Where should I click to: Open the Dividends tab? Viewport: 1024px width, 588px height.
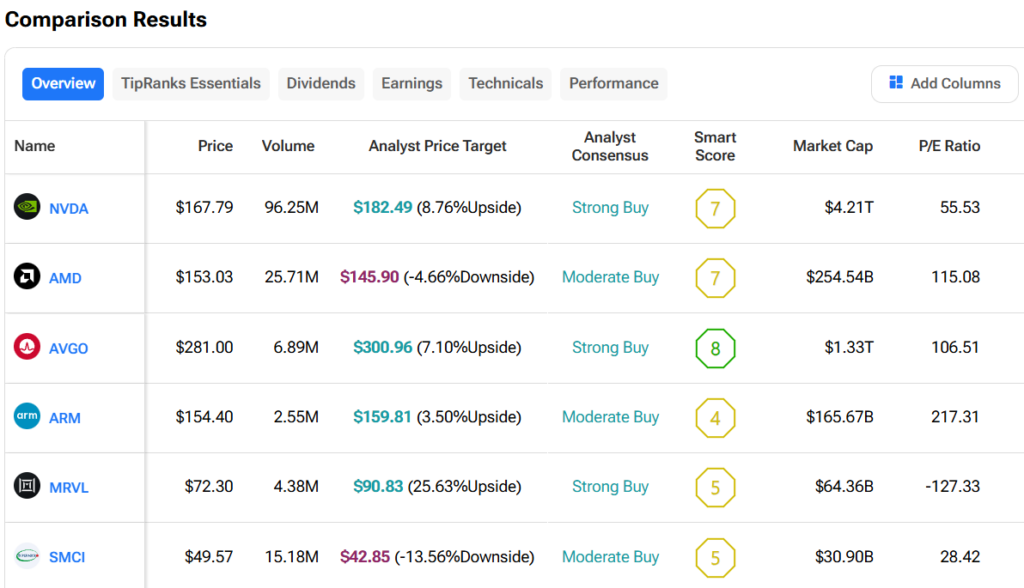coord(321,84)
